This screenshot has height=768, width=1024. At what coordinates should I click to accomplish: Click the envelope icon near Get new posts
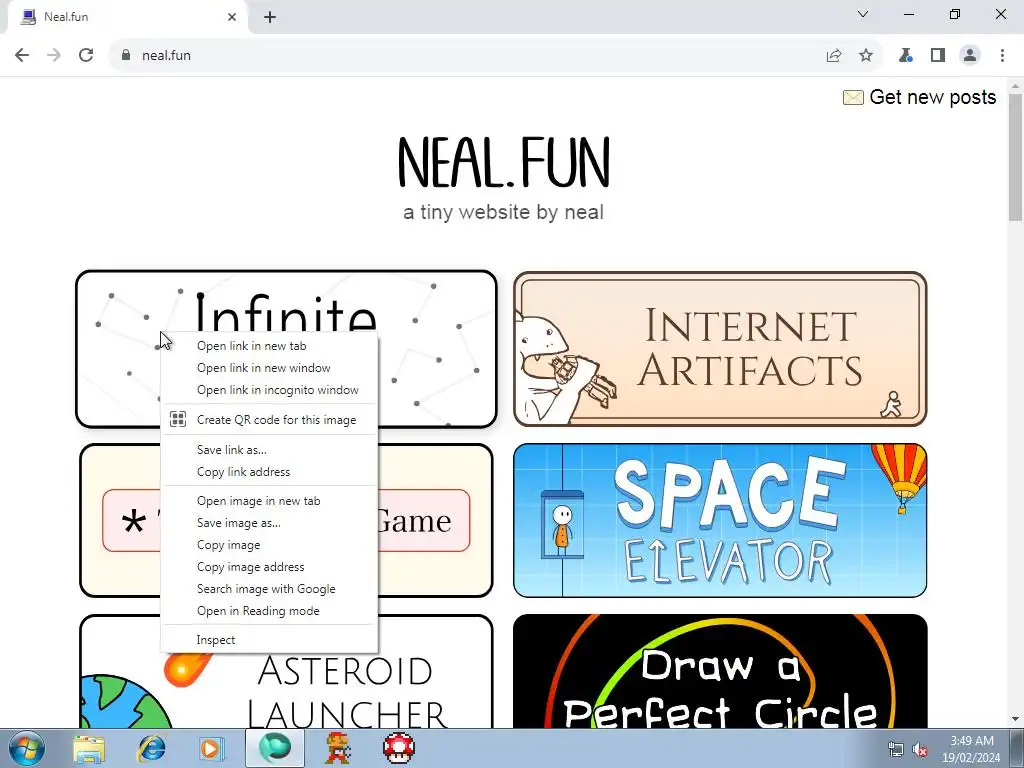point(853,98)
